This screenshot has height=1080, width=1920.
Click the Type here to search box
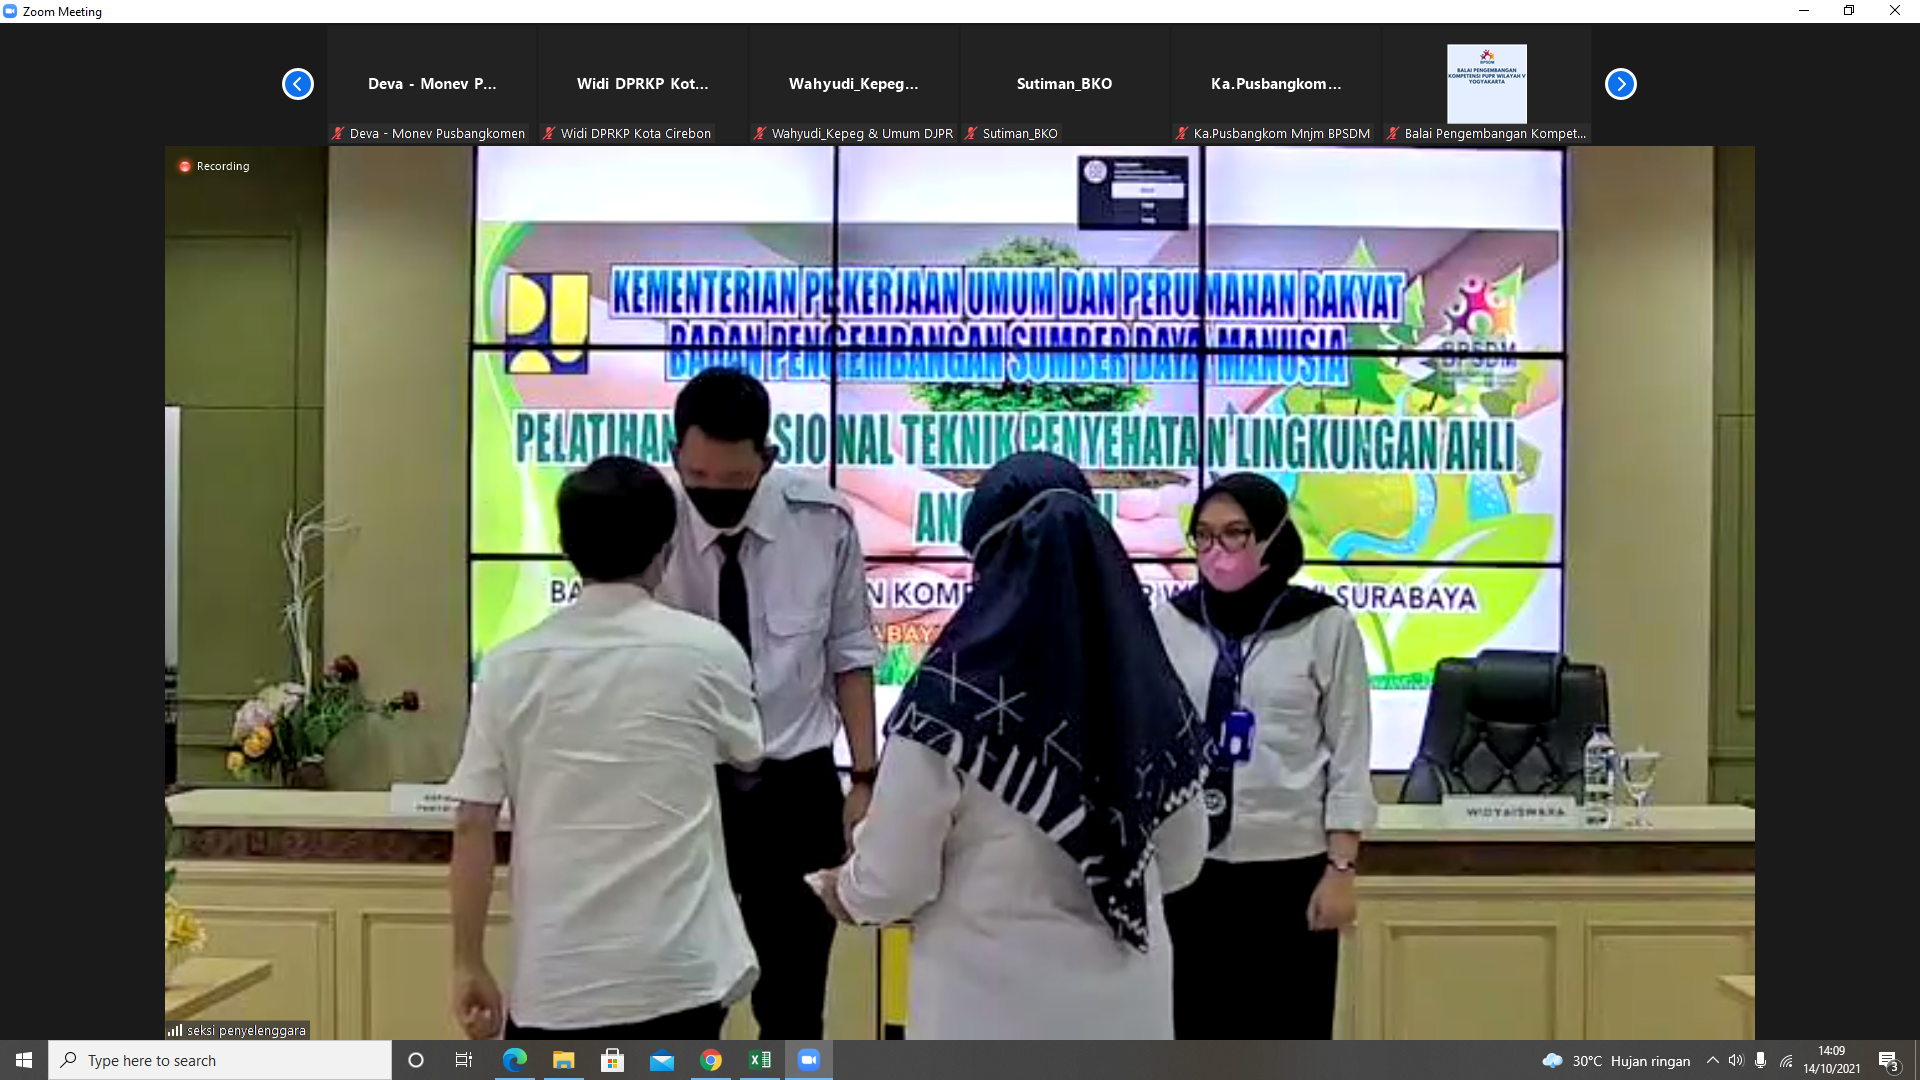(x=220, y=1060)
